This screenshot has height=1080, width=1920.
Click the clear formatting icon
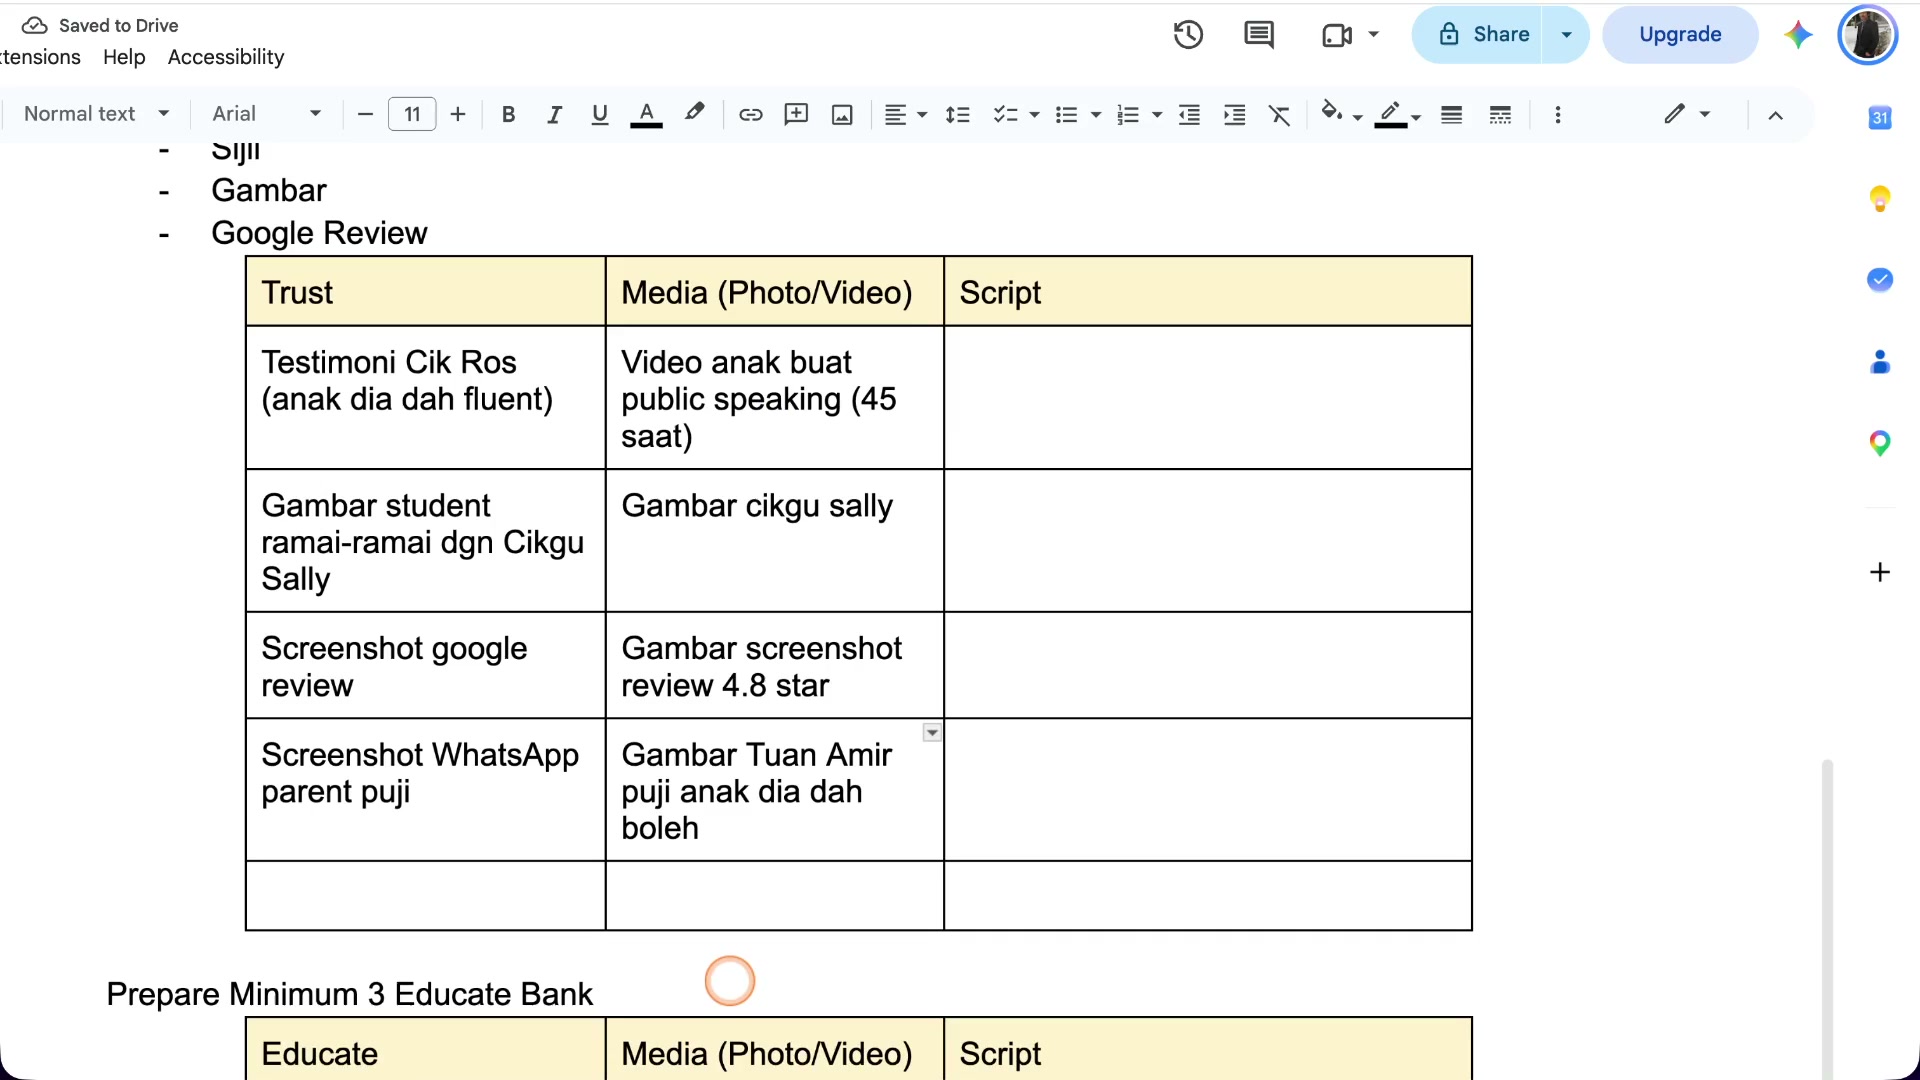1280,115
